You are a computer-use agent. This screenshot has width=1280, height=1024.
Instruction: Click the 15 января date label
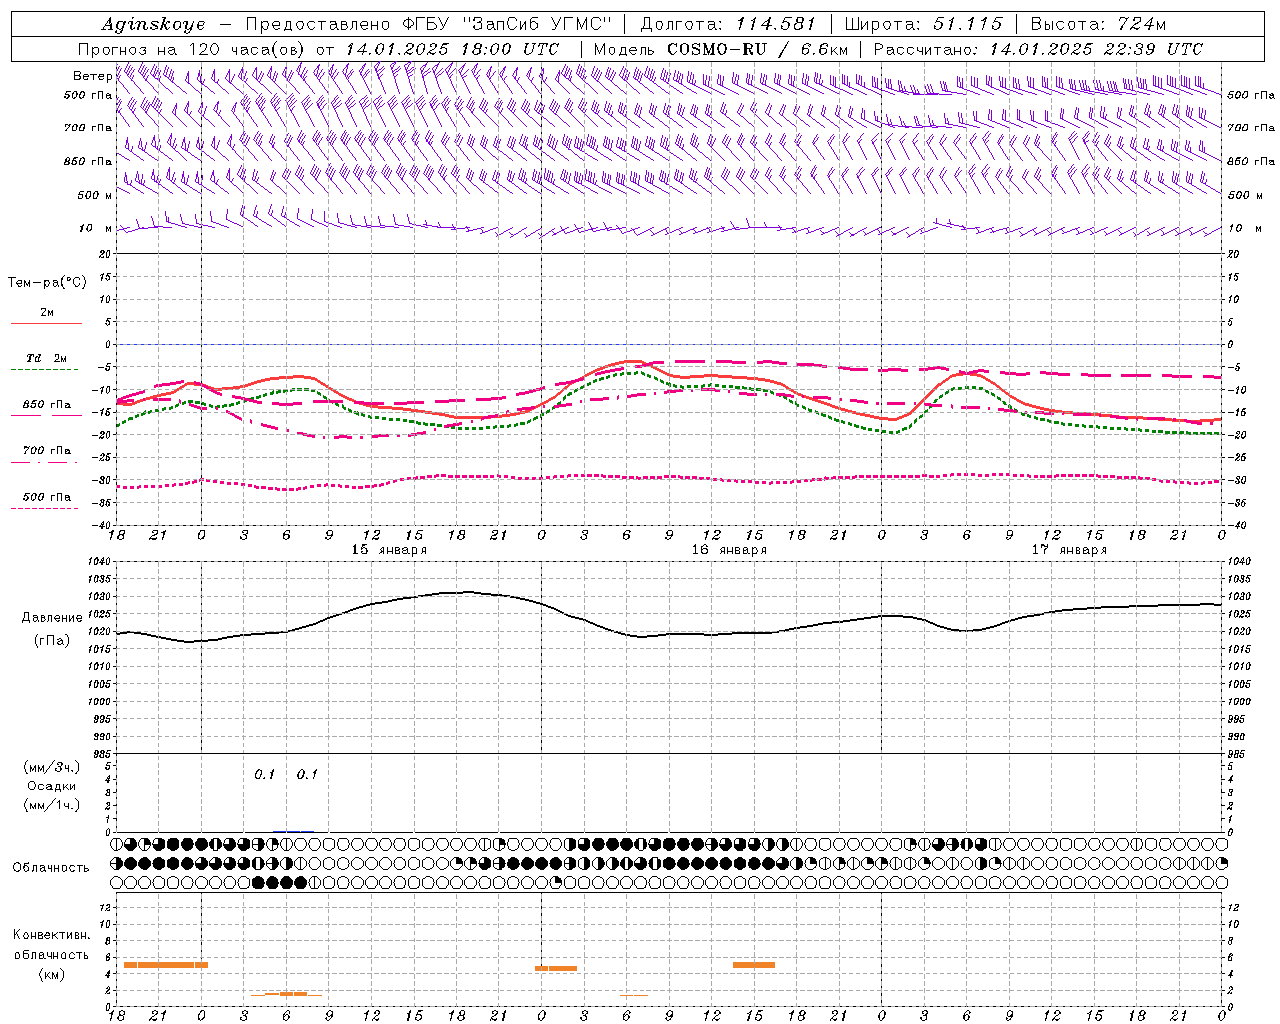coord(389,550)
